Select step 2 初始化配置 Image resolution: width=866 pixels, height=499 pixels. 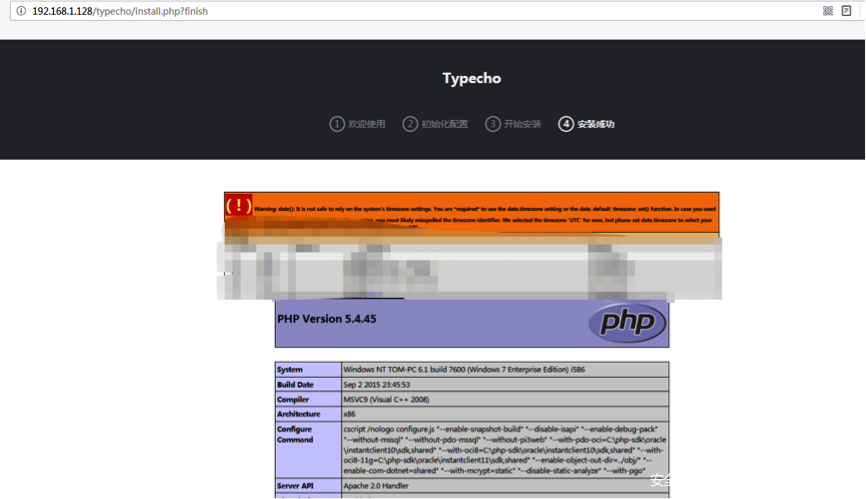point(435,124)
